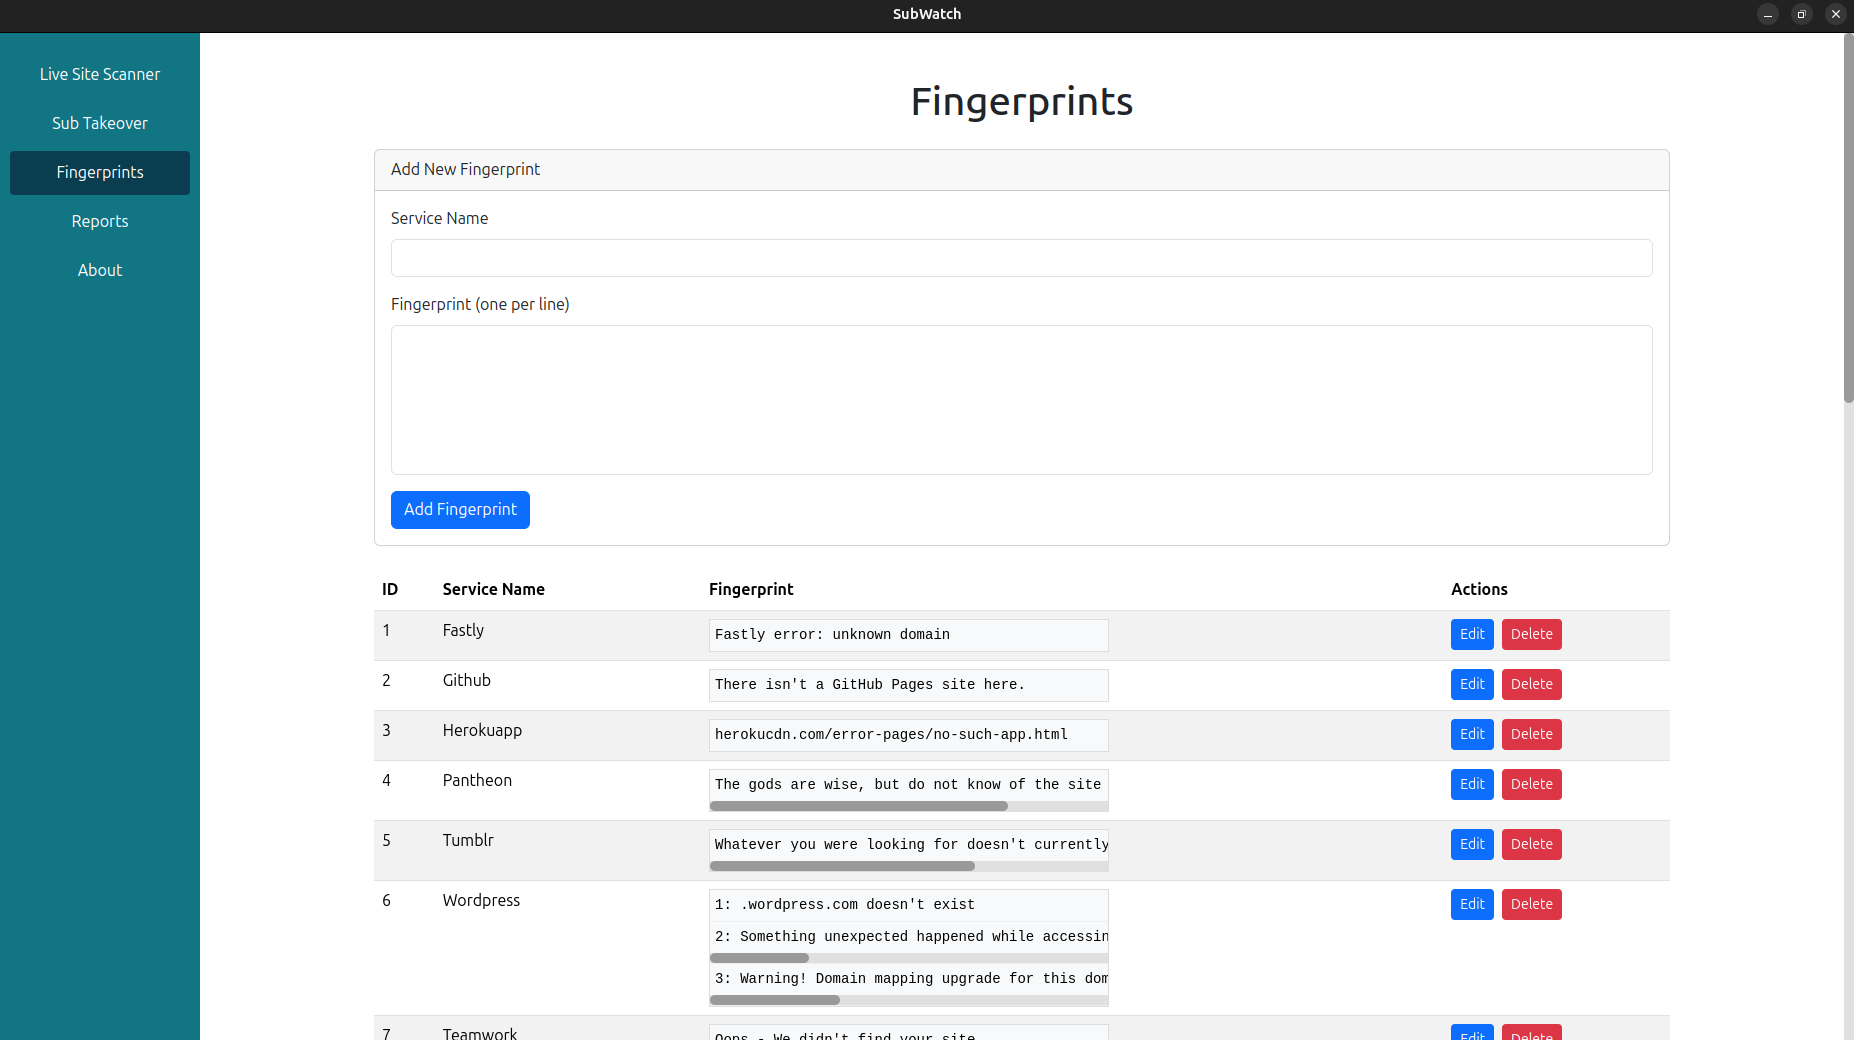1854x1040 pixels.
Task: Select 'Fastly error: unknown domain' fingerprint text
Action: point(832,634)
